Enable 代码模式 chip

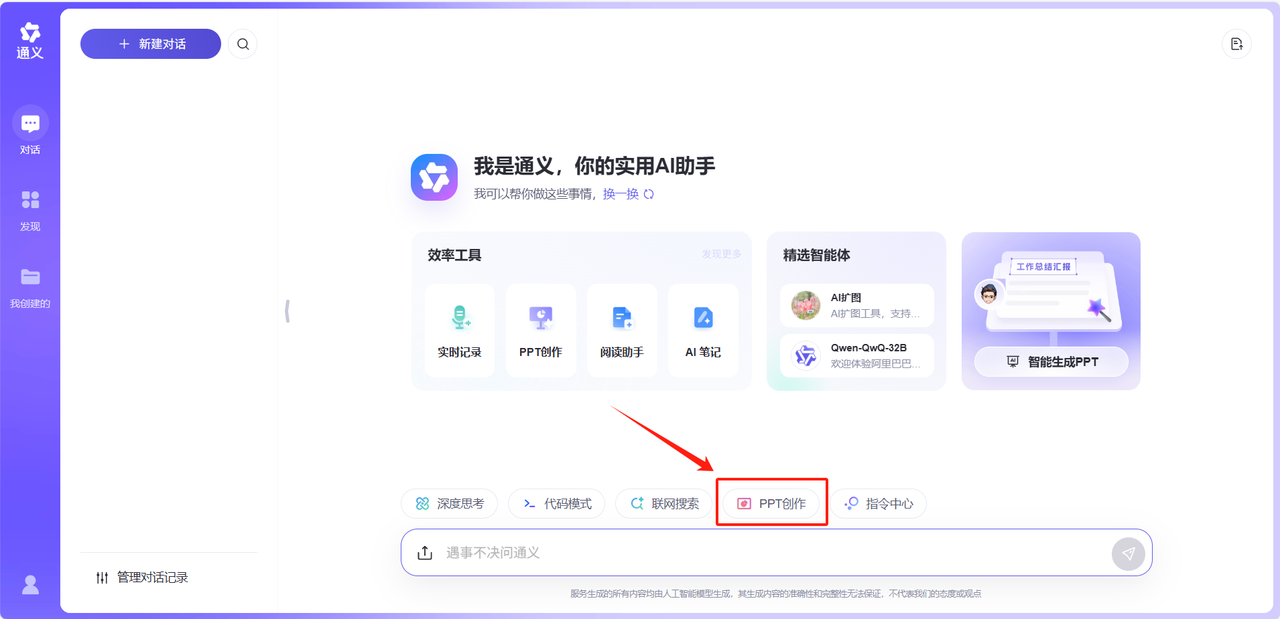[558, 504]
